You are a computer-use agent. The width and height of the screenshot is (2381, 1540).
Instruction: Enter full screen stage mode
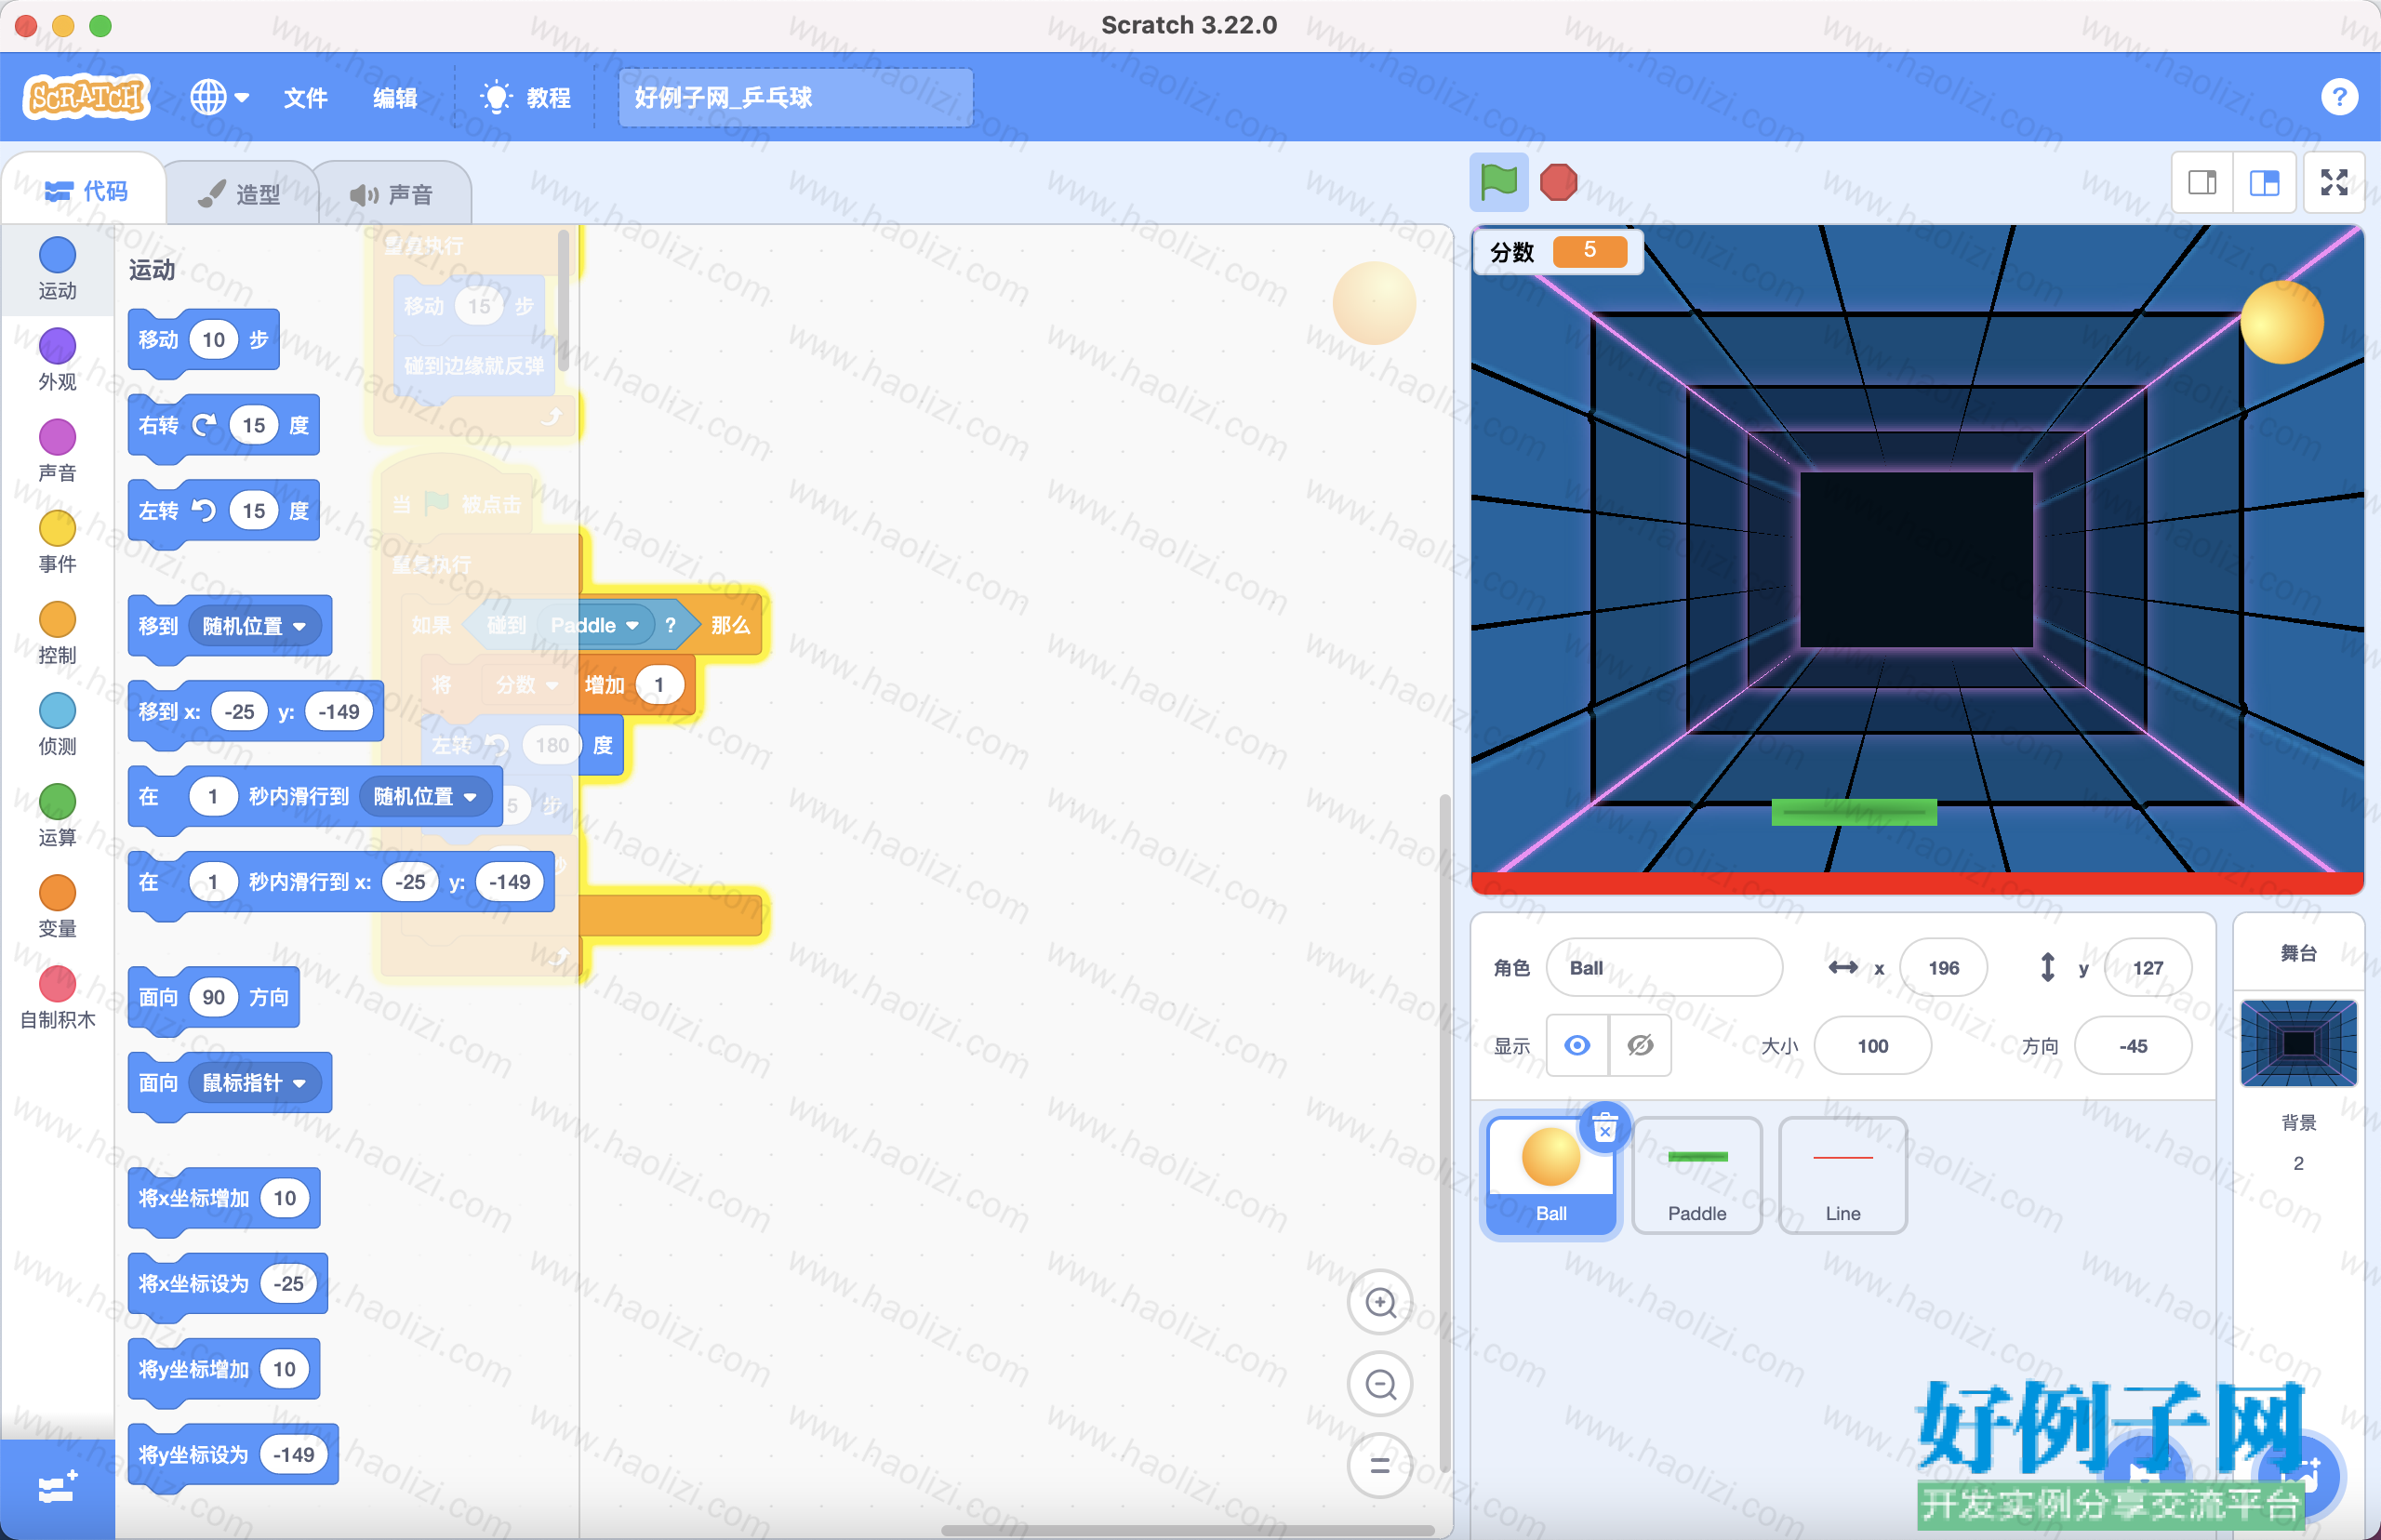coord(2334,182)
